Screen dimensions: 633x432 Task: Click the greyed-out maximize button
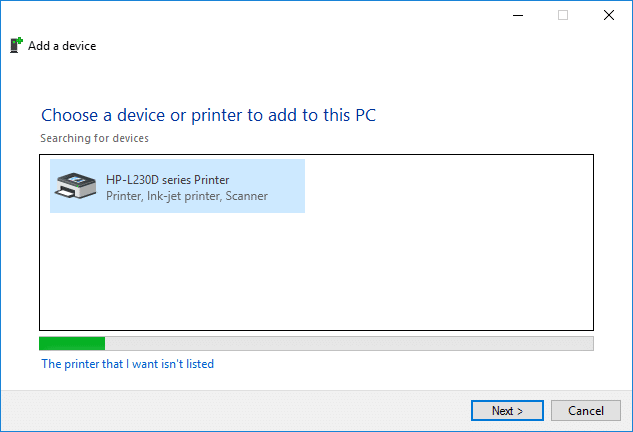pyautogui.click(x=563, y=15)
